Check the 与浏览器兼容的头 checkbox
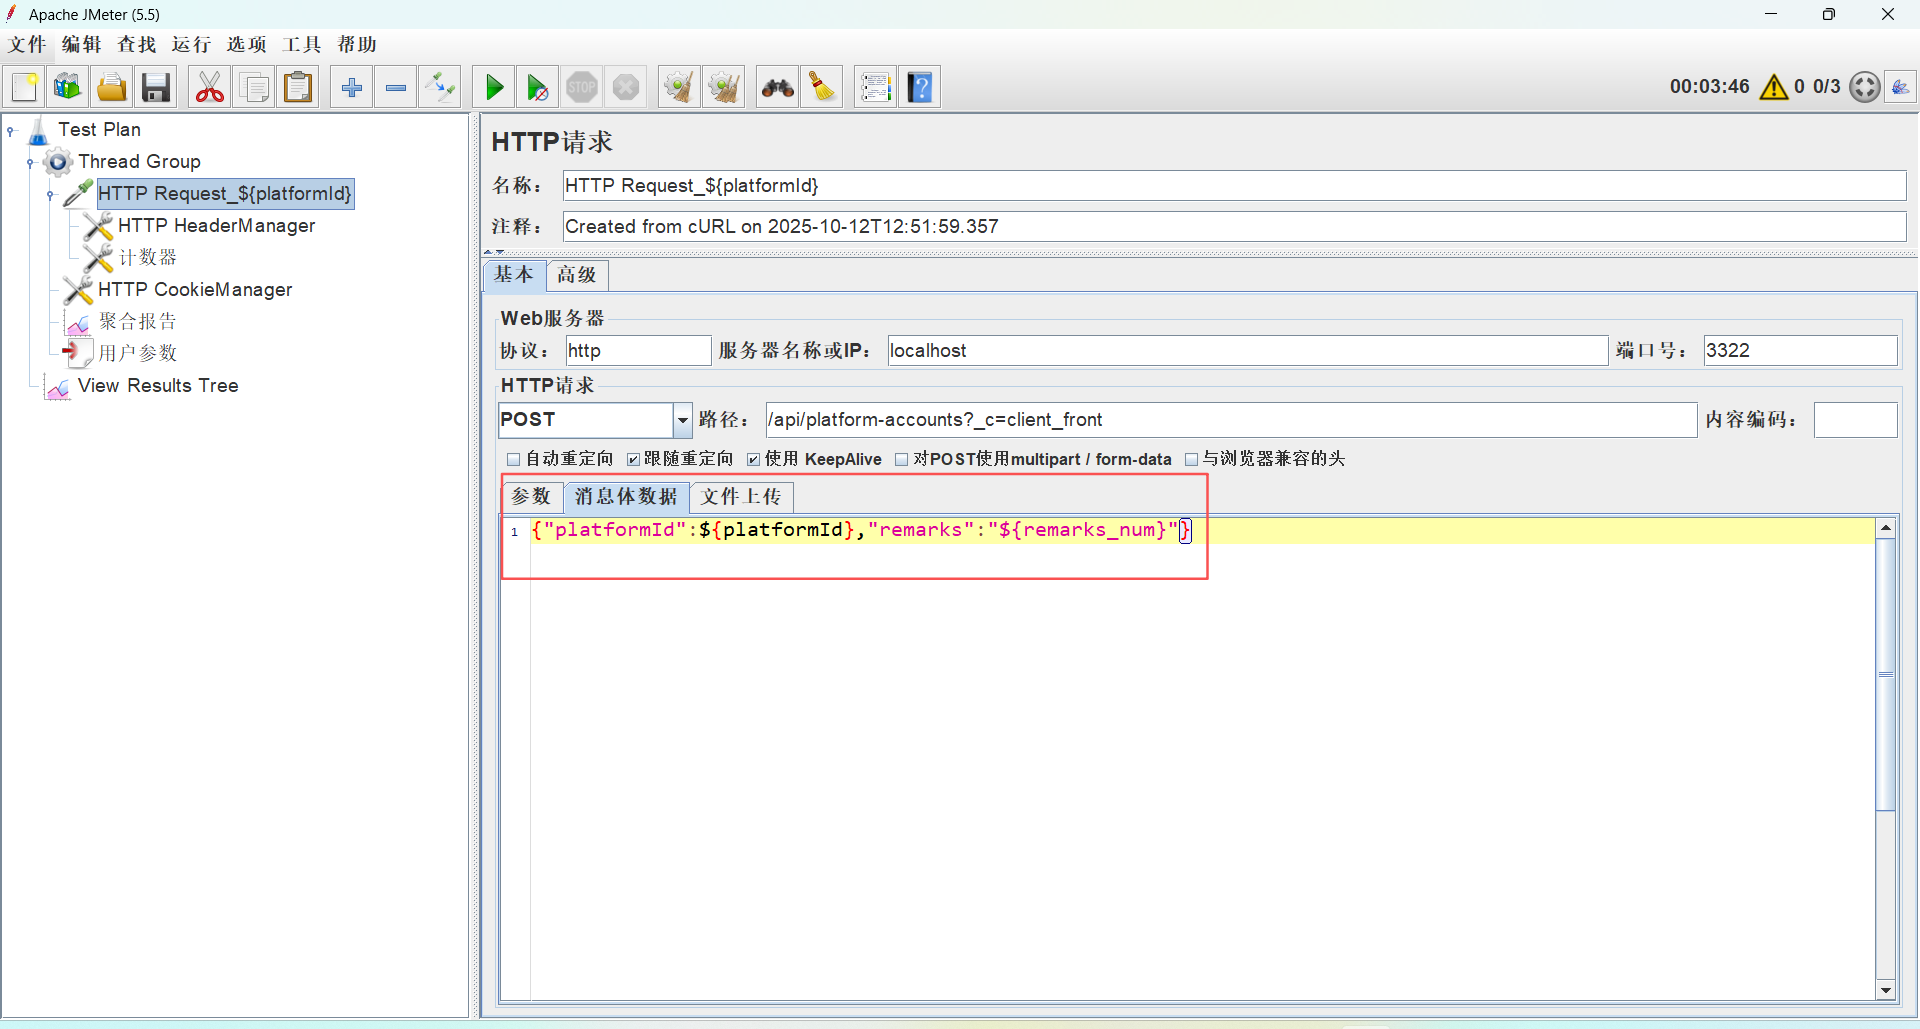Screen dimensions: 1920x1029 pos(1191,459)
